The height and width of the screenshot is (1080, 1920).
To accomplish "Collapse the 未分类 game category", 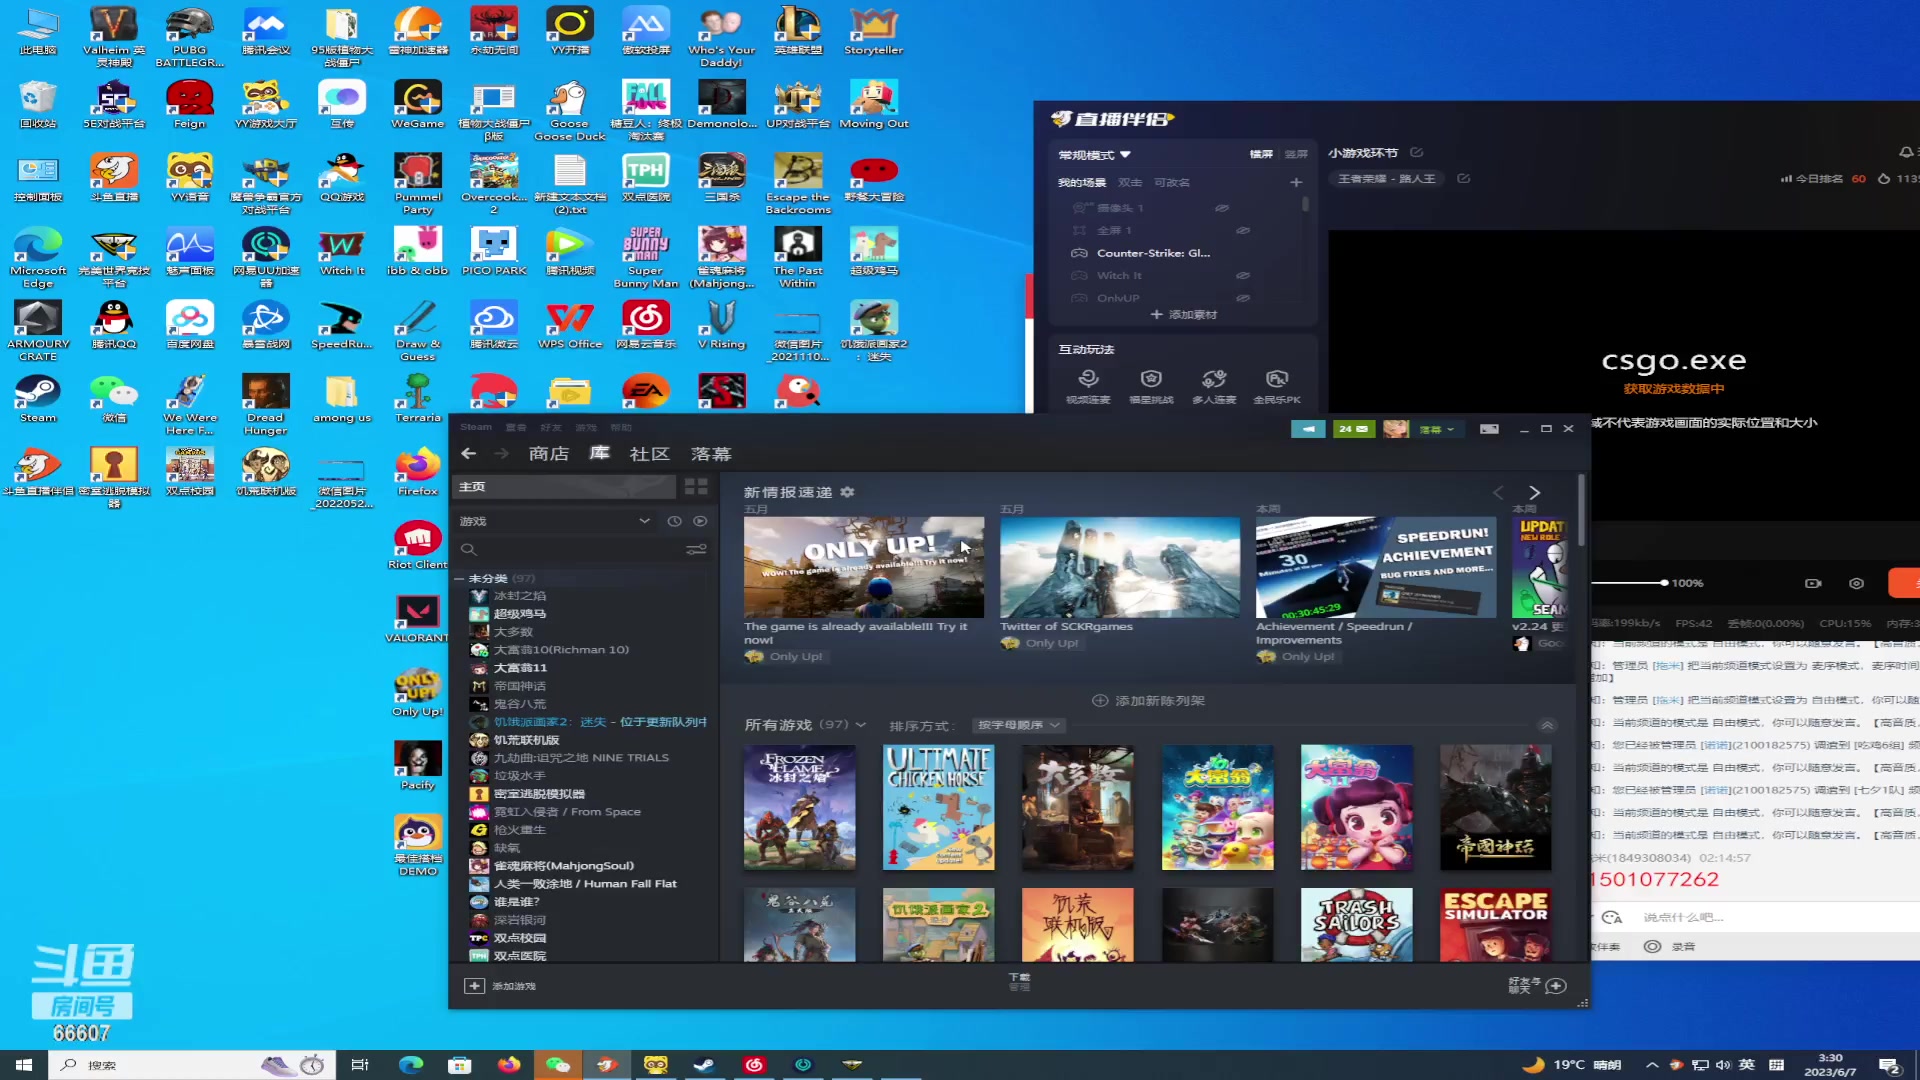I will click(460, 578).
